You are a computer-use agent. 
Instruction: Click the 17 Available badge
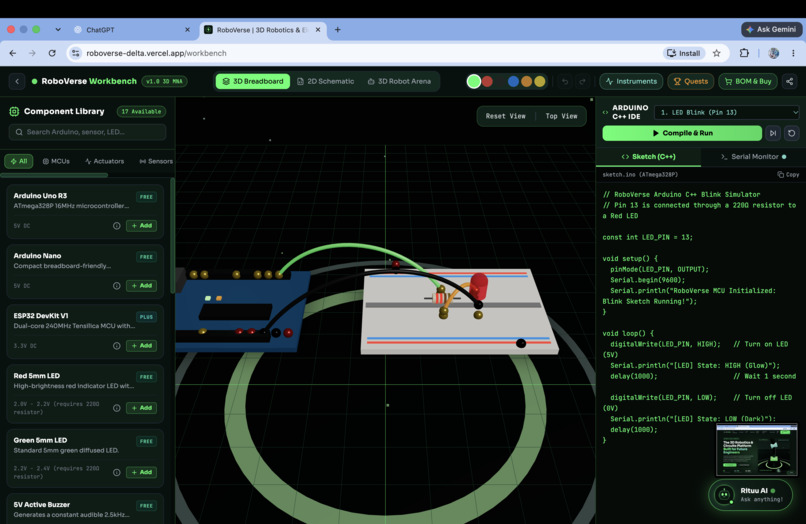(x=141, y=112)
